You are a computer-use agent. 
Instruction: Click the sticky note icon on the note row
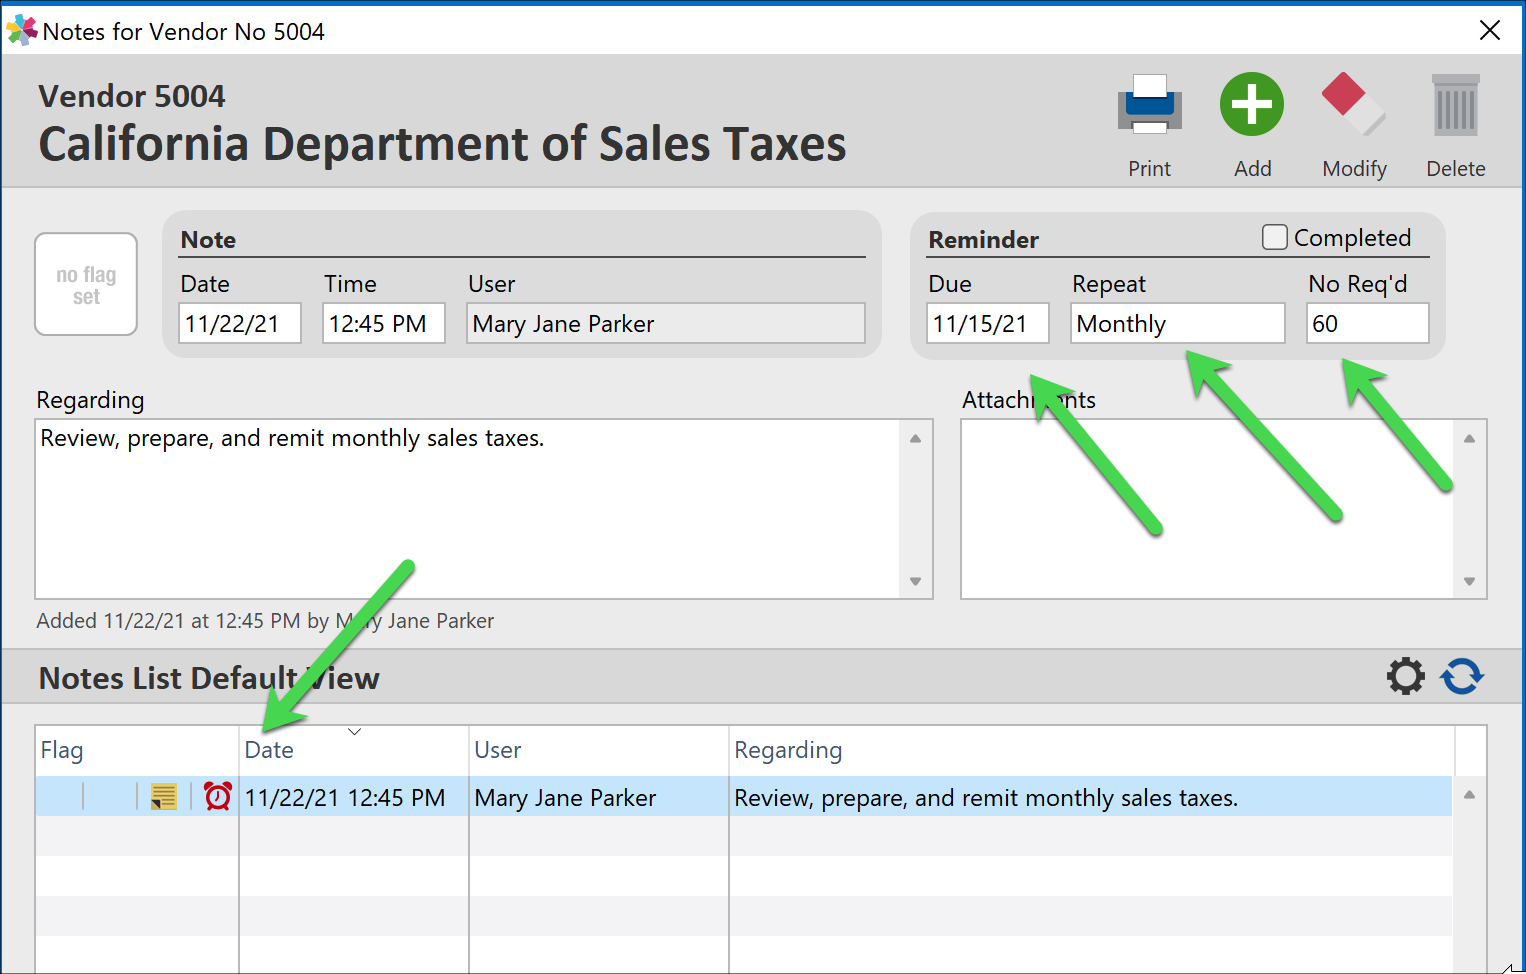163,797
